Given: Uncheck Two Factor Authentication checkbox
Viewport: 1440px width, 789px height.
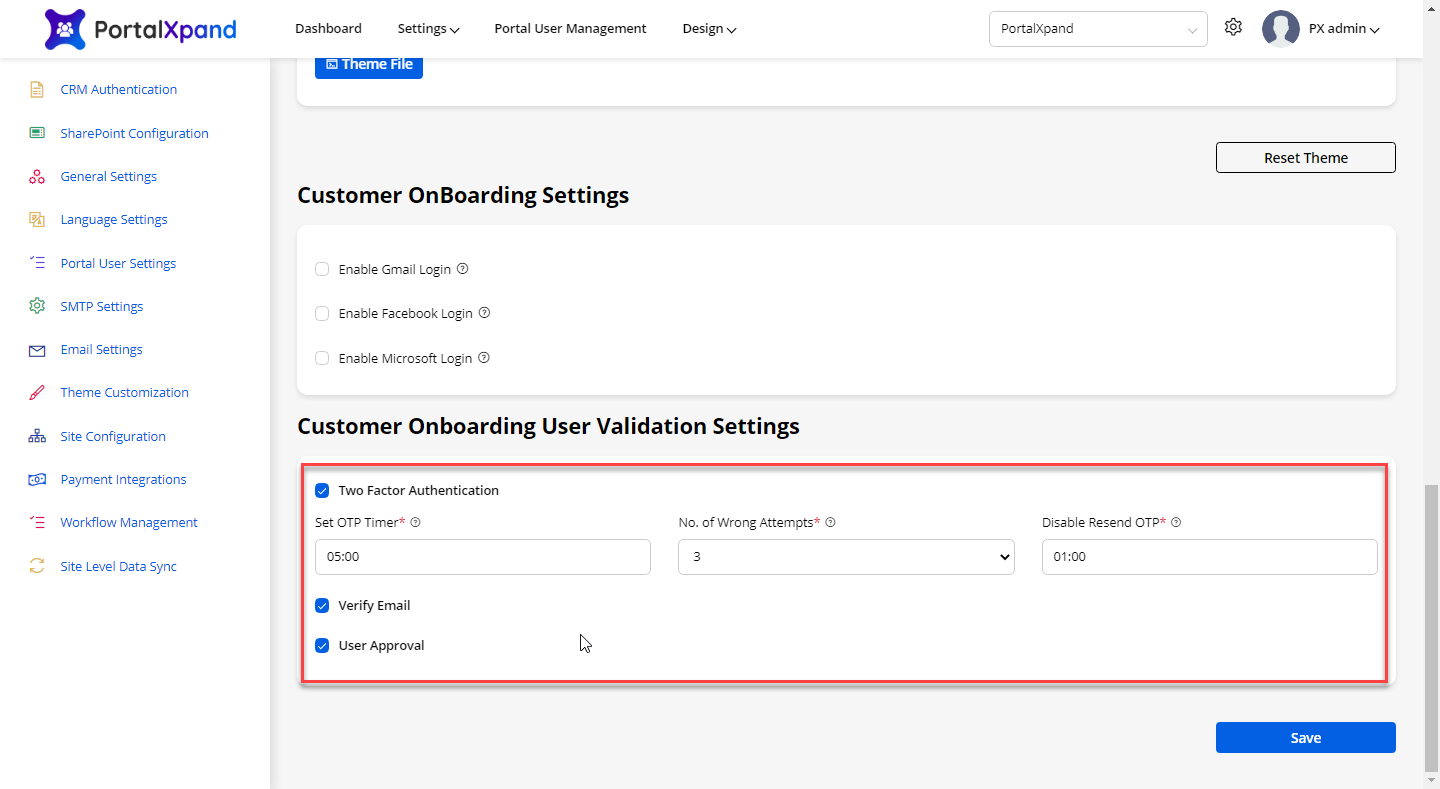Looking at the screenshot, I should 322,490.
